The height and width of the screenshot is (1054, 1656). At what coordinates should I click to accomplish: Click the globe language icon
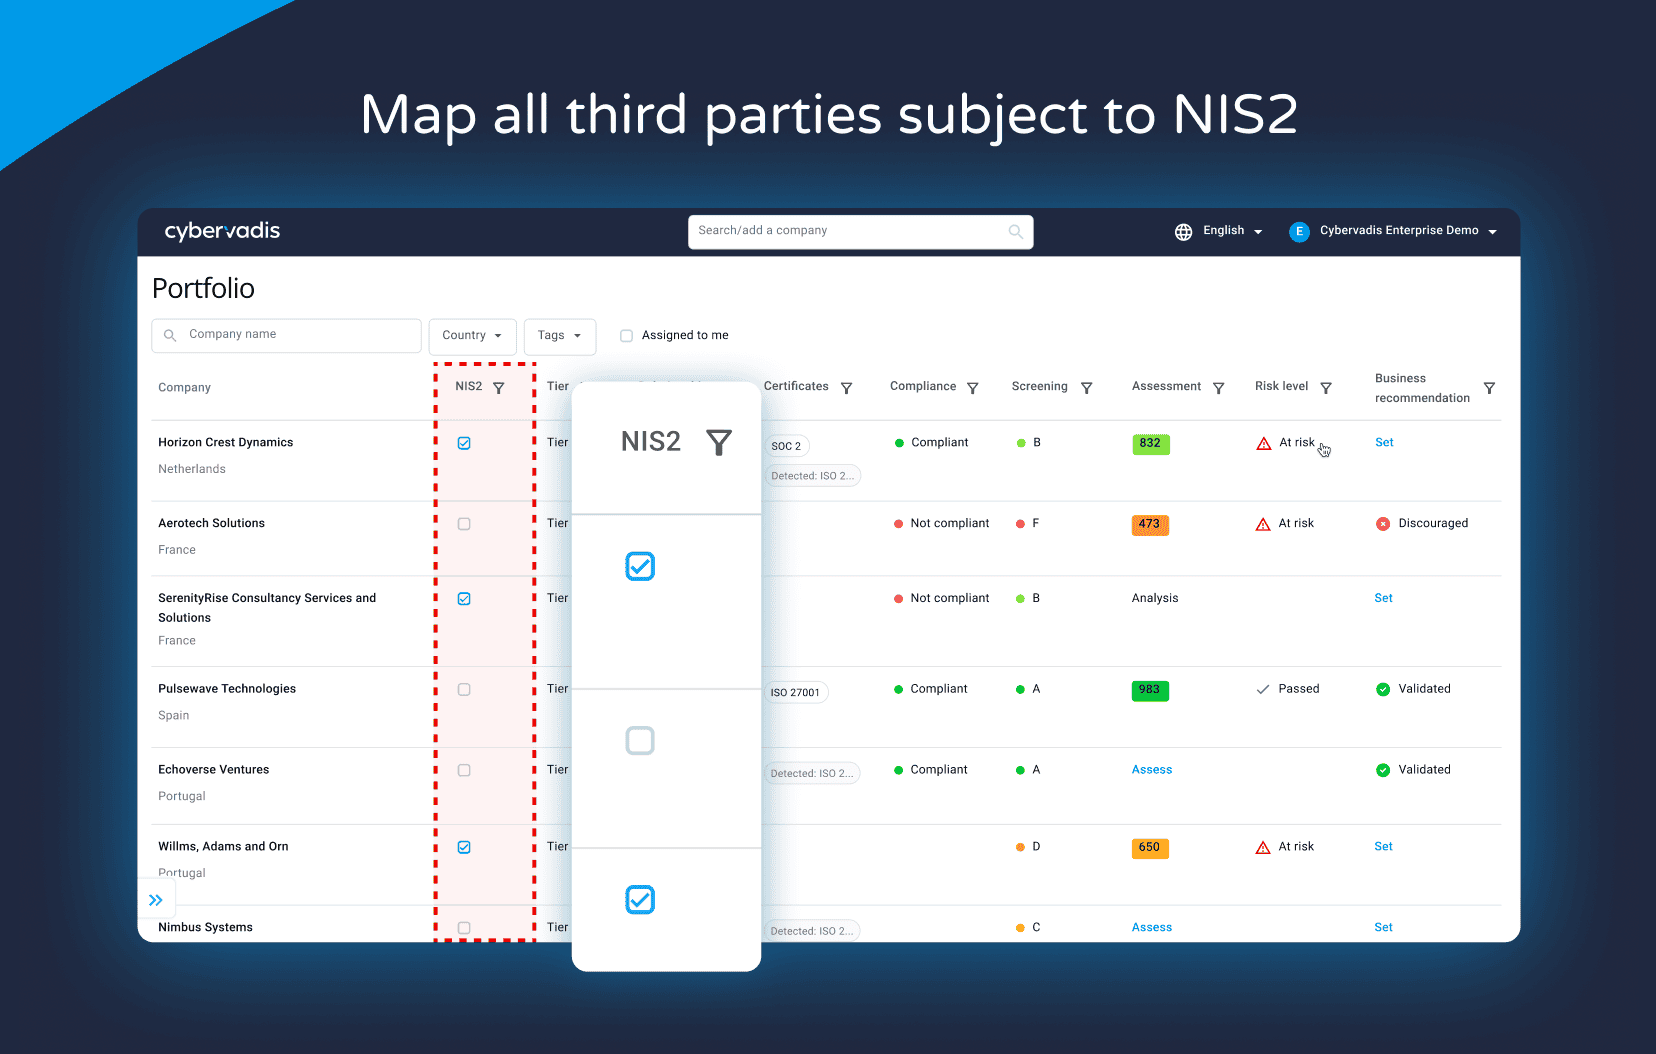(x=1183, y=232)
